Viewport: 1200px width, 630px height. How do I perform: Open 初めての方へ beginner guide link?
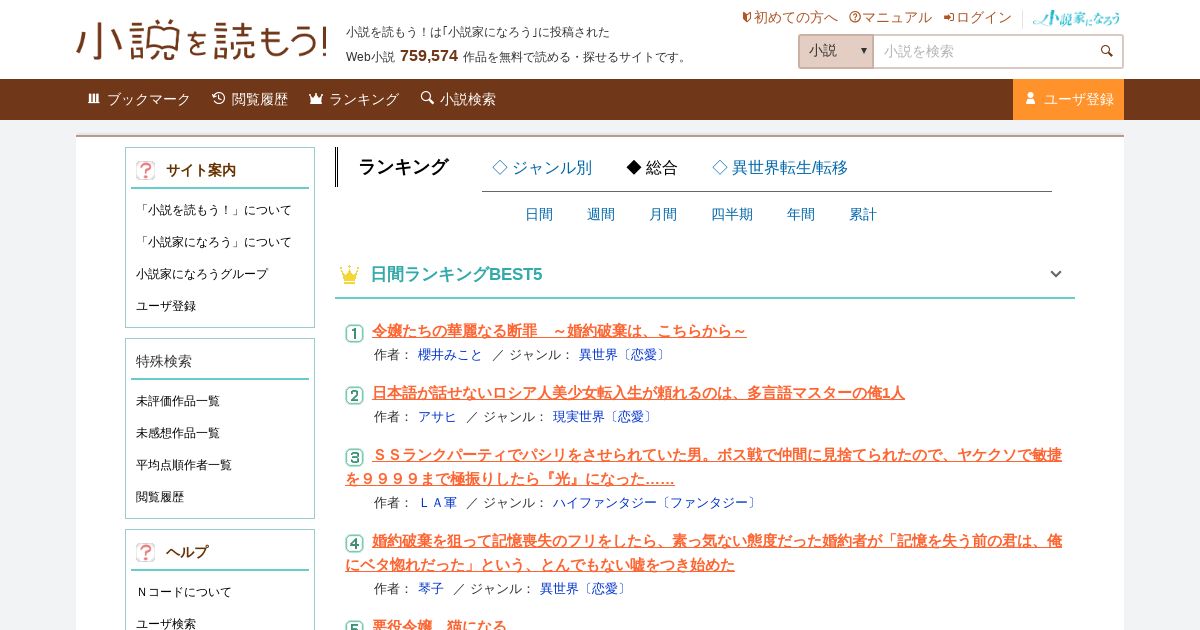tap(789, 18)
